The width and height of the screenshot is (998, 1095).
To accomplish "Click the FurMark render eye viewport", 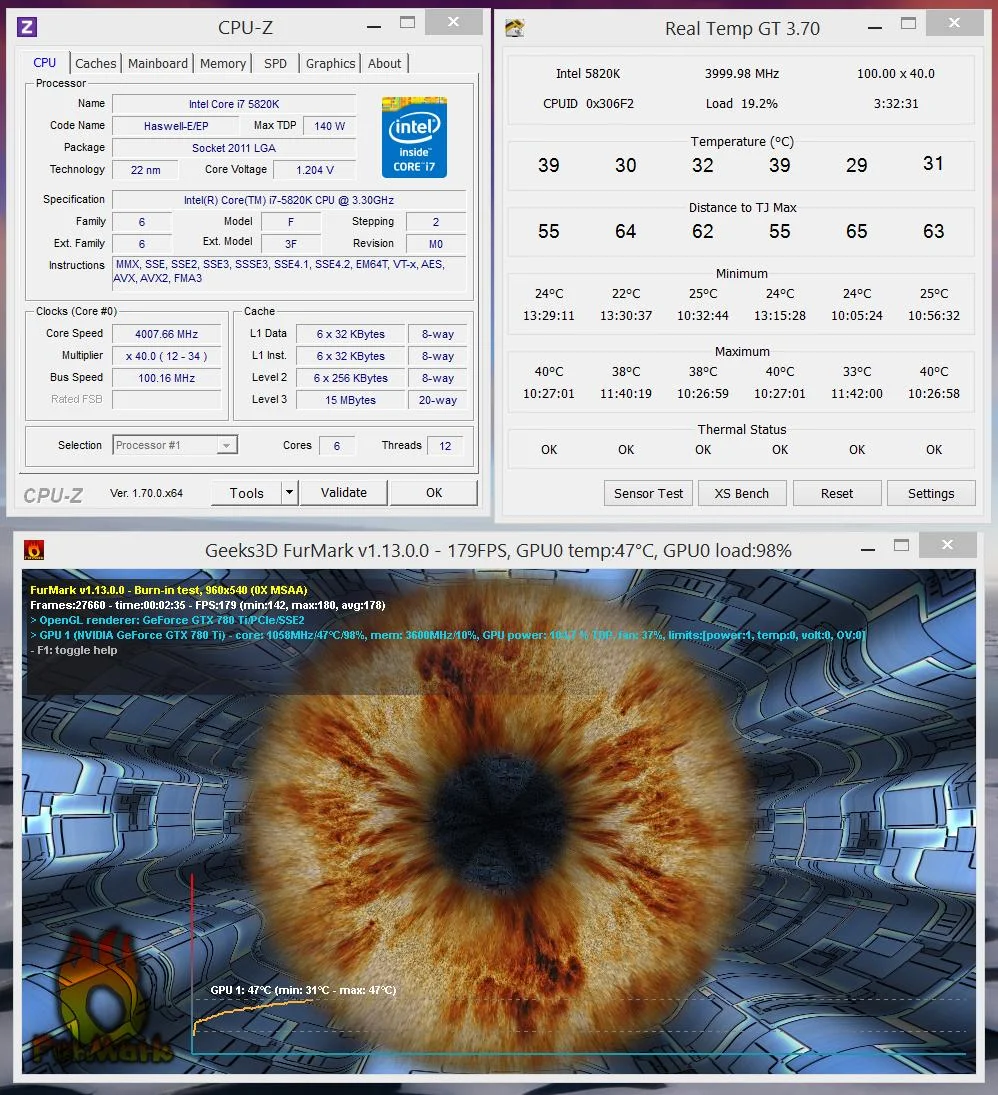I will (x=499, y=821).
